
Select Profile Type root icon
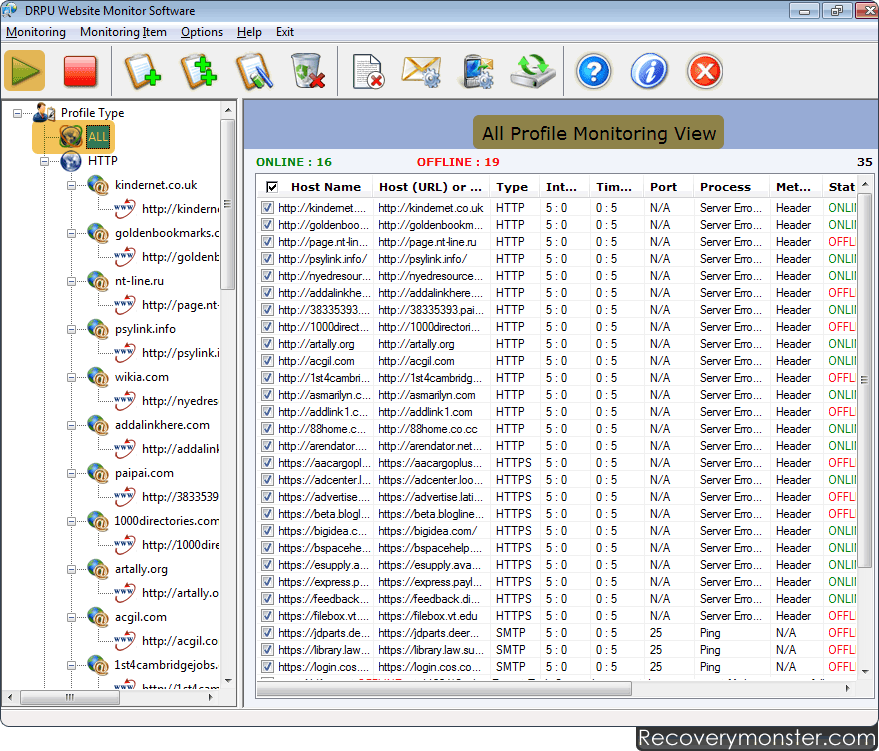pyautogui.click(x=44, y=112)
